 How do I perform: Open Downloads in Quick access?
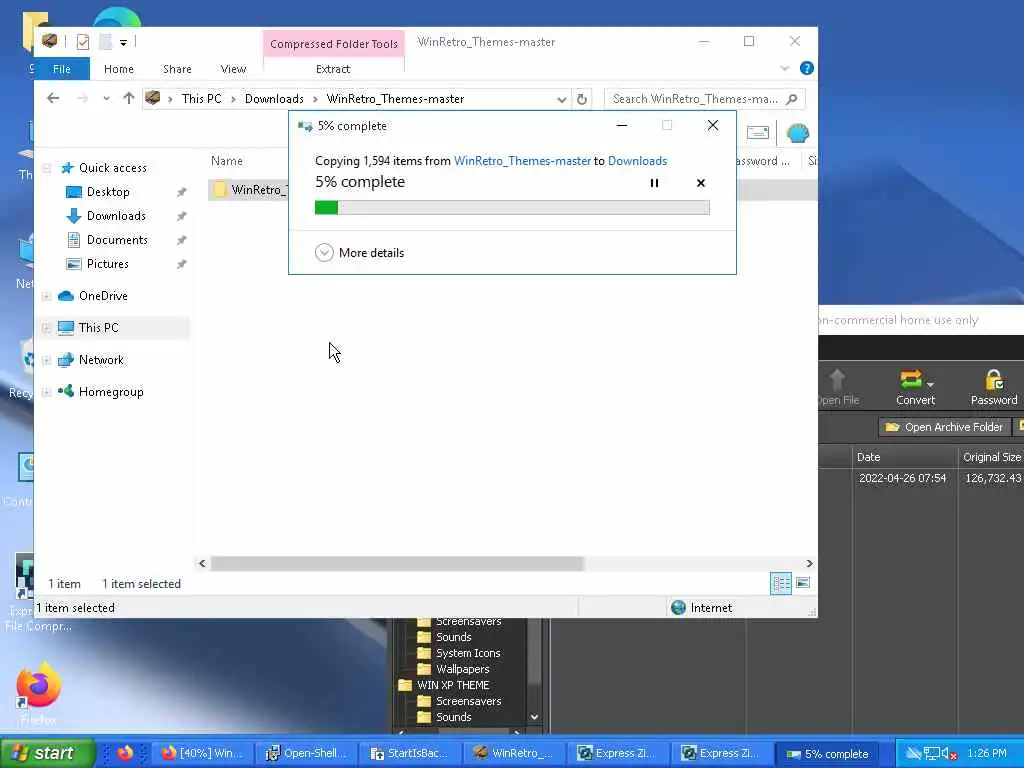click(116, 216)
